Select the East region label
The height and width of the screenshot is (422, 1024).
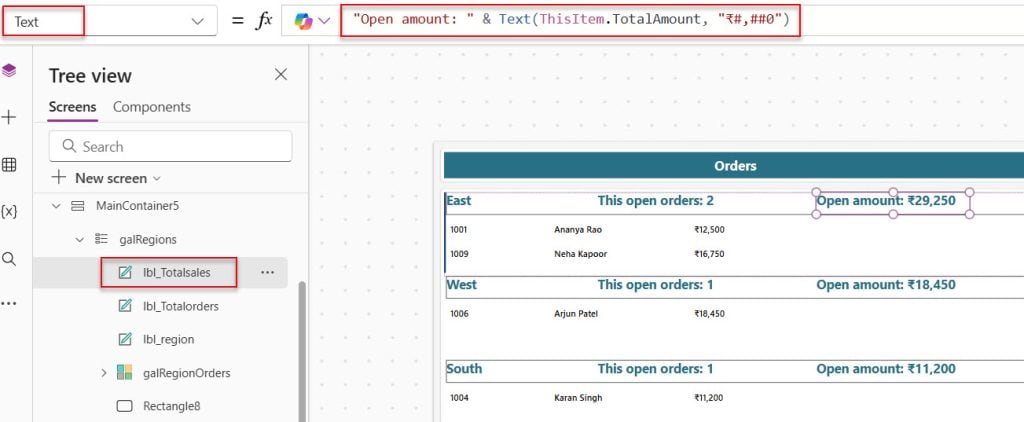(x=458, y=201)
